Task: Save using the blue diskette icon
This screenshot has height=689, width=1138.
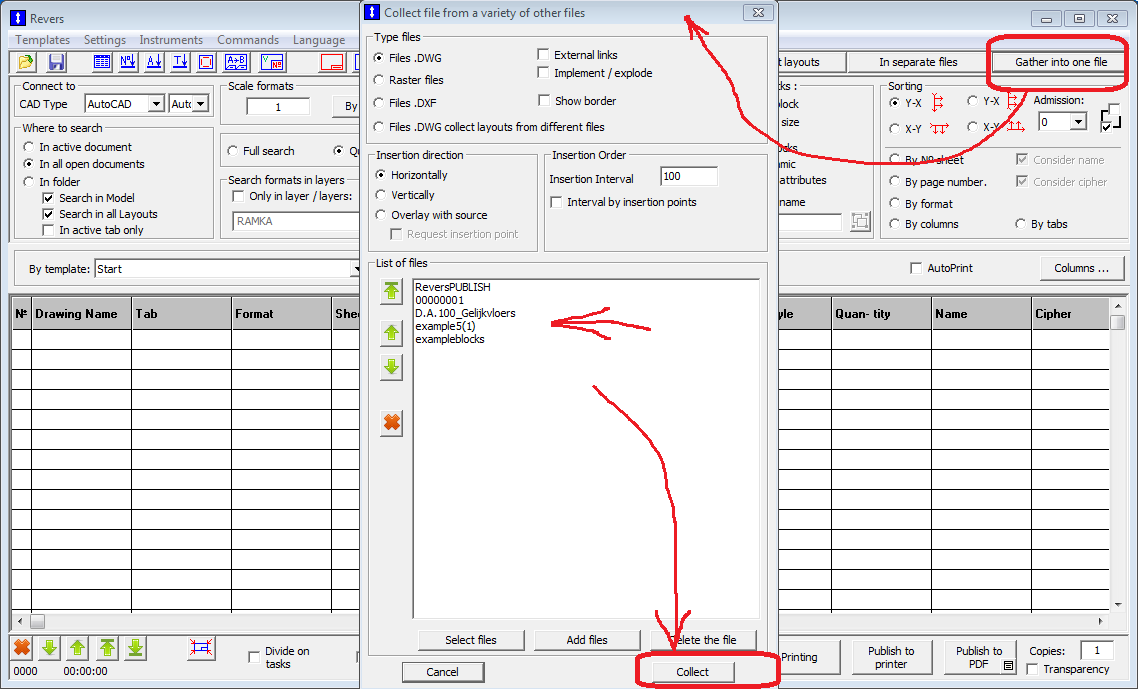Action: (x=56, y=62)
